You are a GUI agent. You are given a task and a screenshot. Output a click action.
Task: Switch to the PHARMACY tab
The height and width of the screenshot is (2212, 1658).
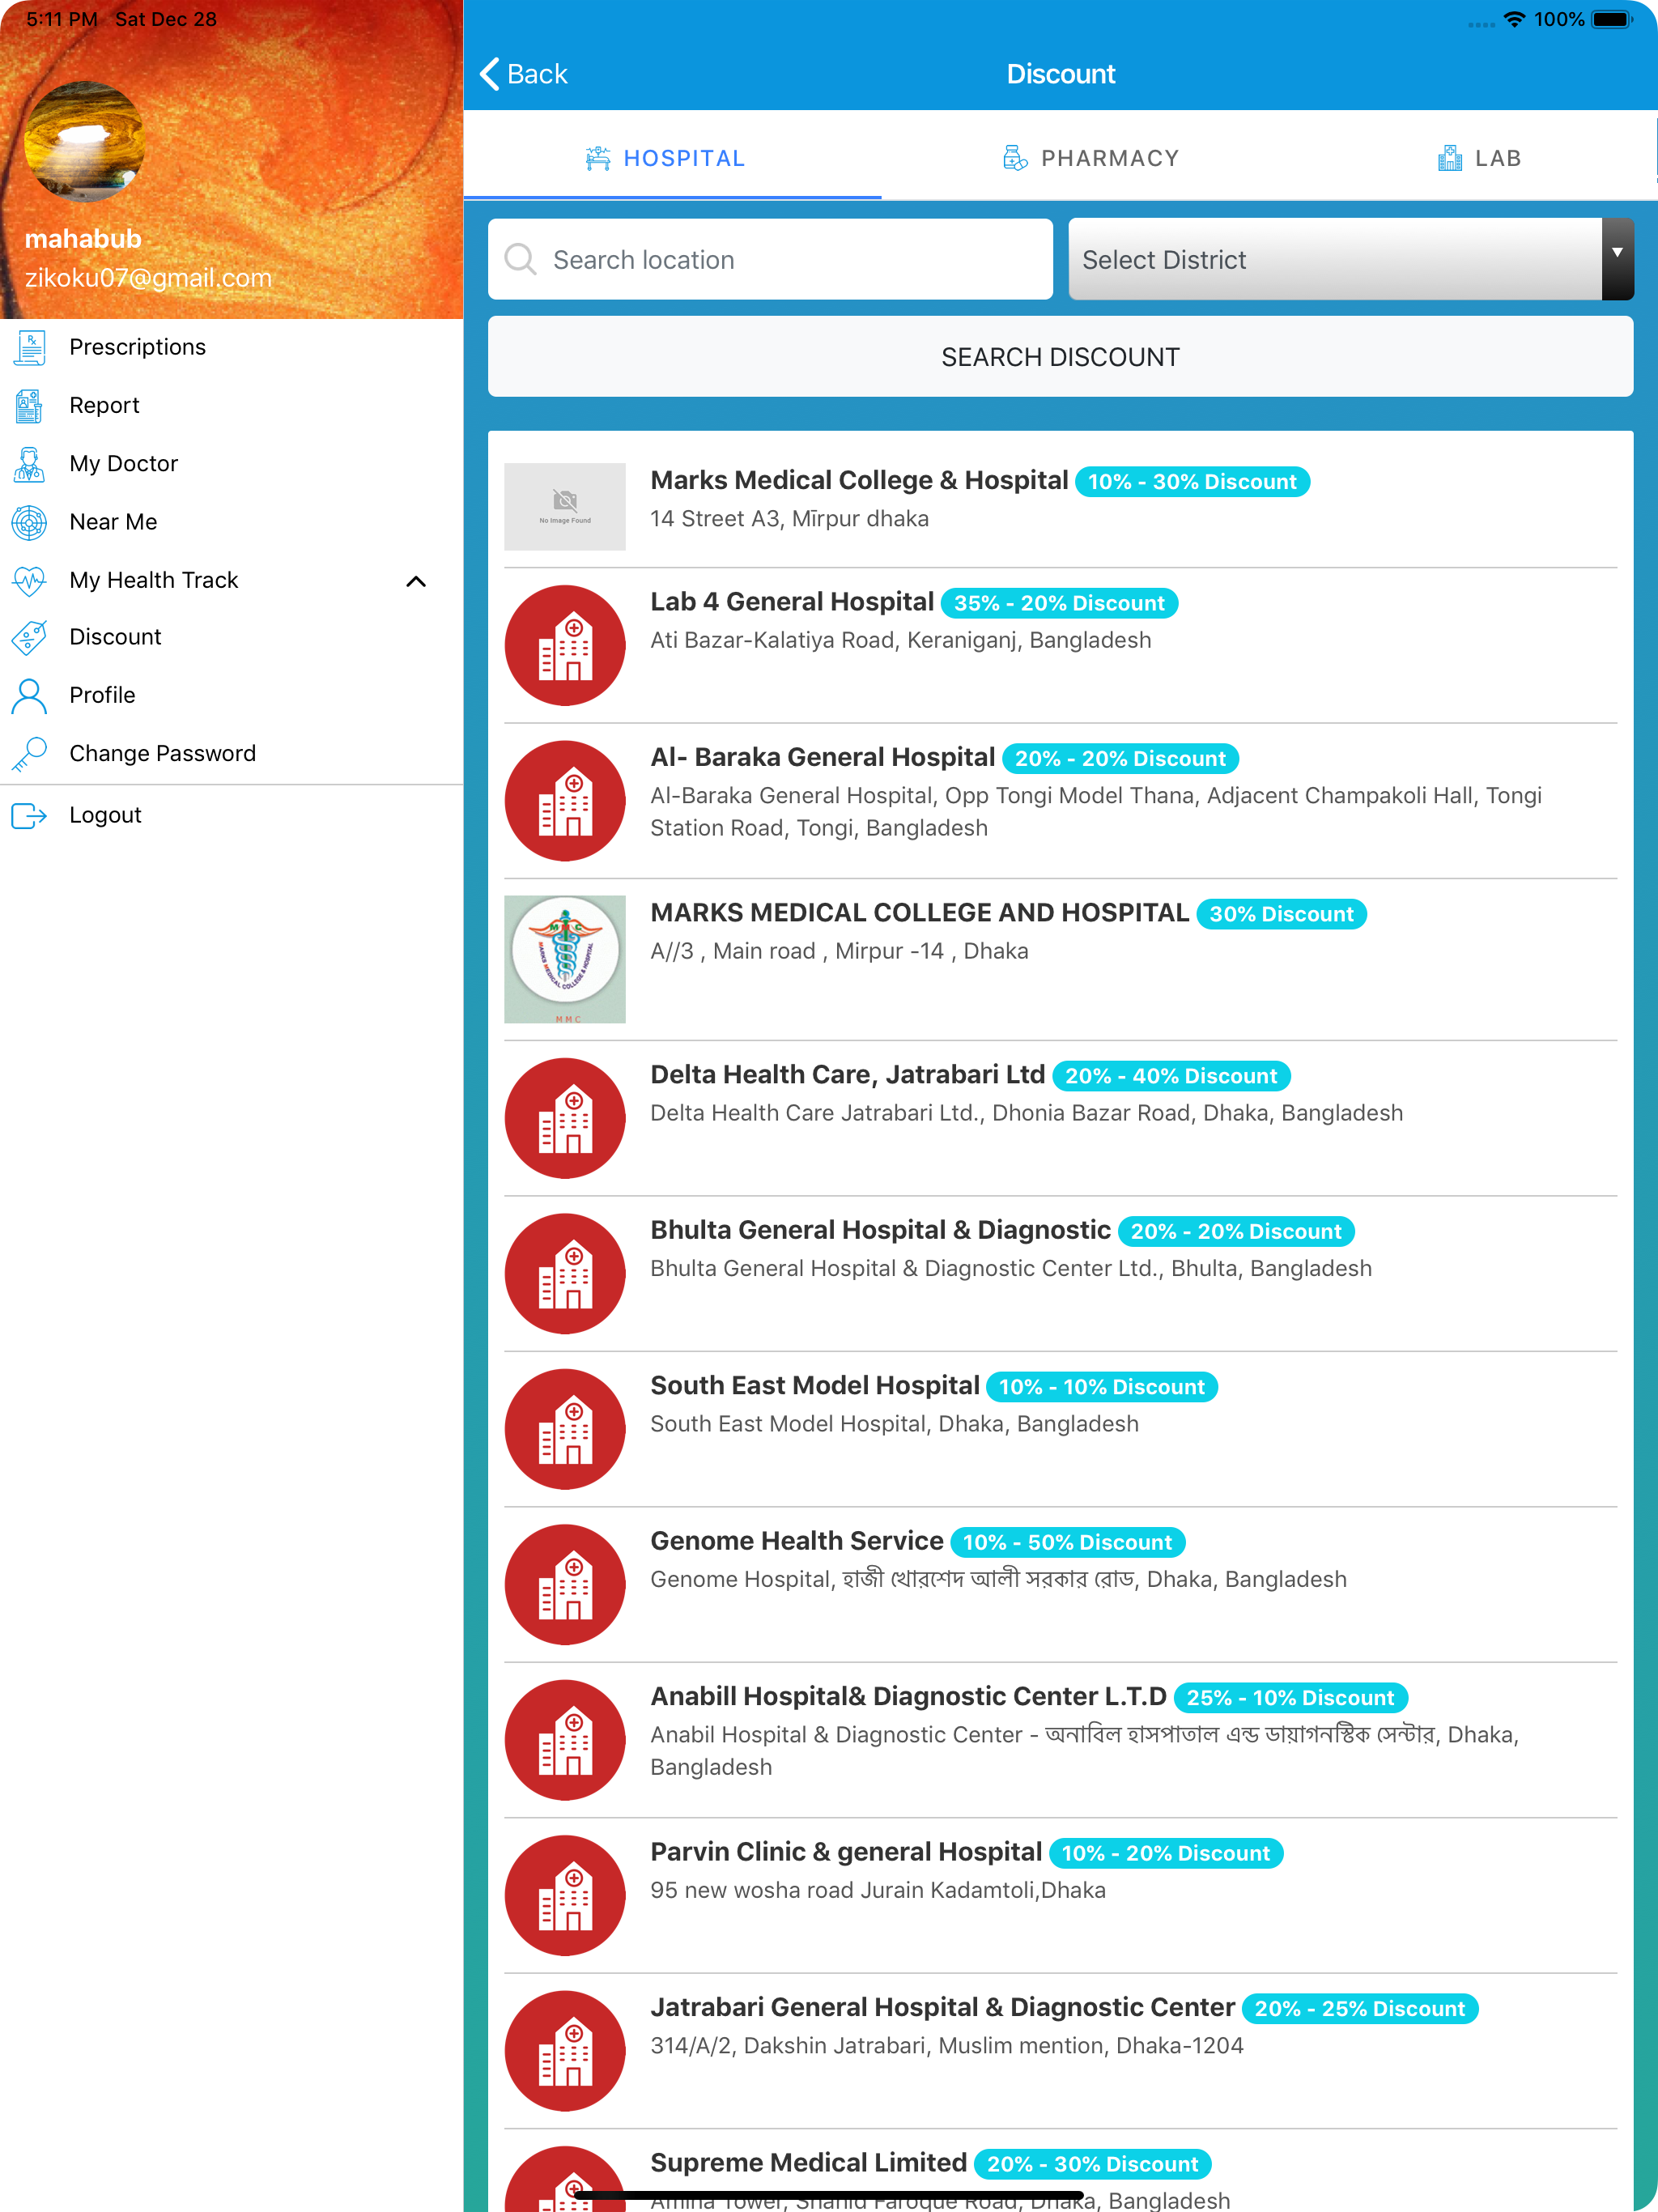point(1090,158)
